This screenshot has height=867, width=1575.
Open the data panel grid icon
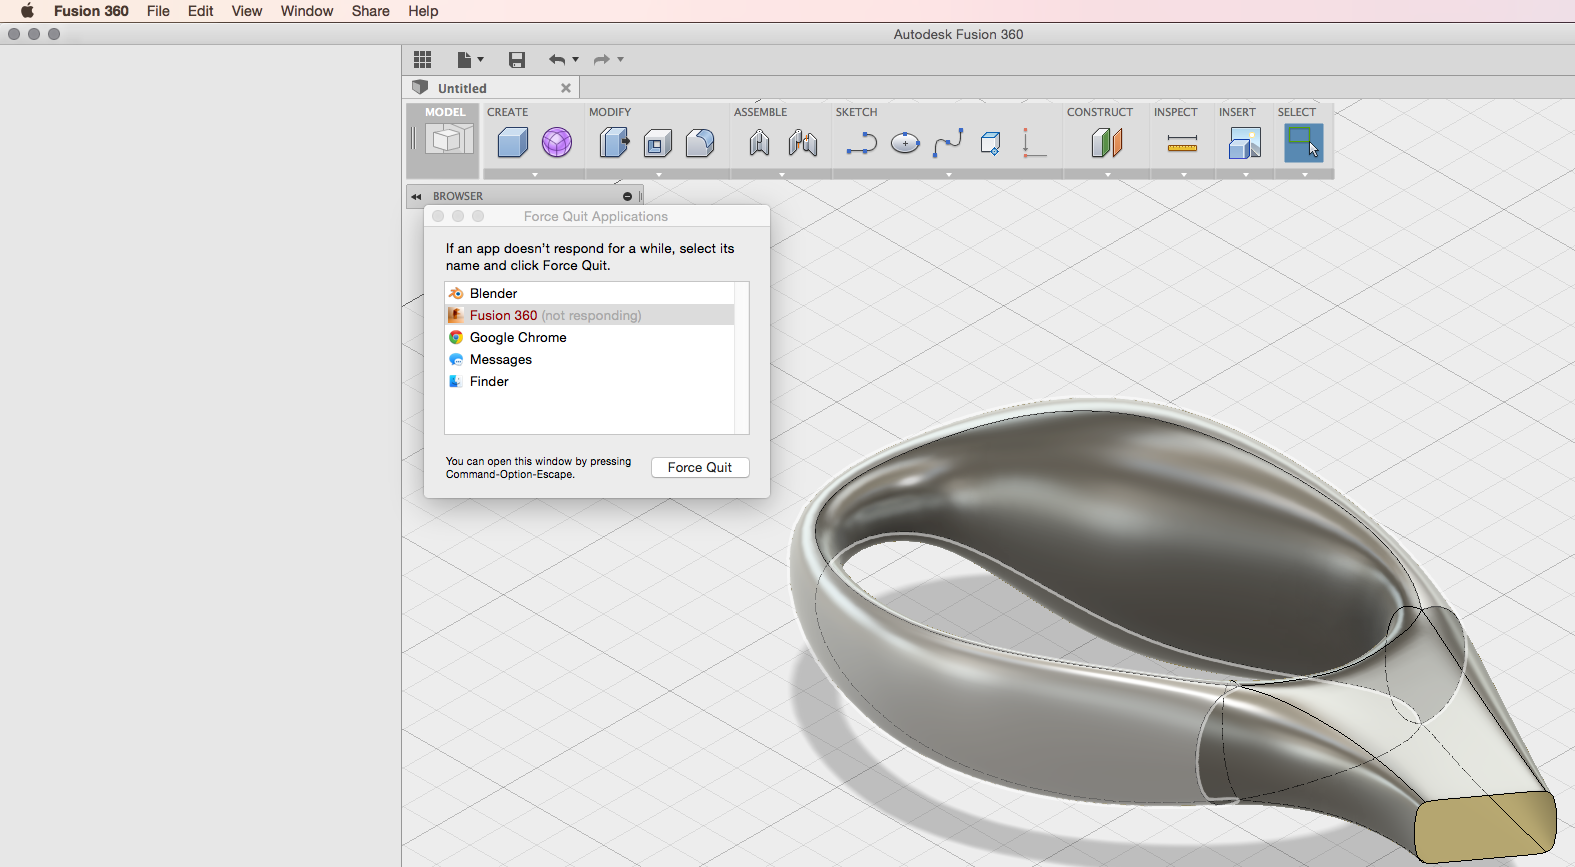tap(422, 60)
